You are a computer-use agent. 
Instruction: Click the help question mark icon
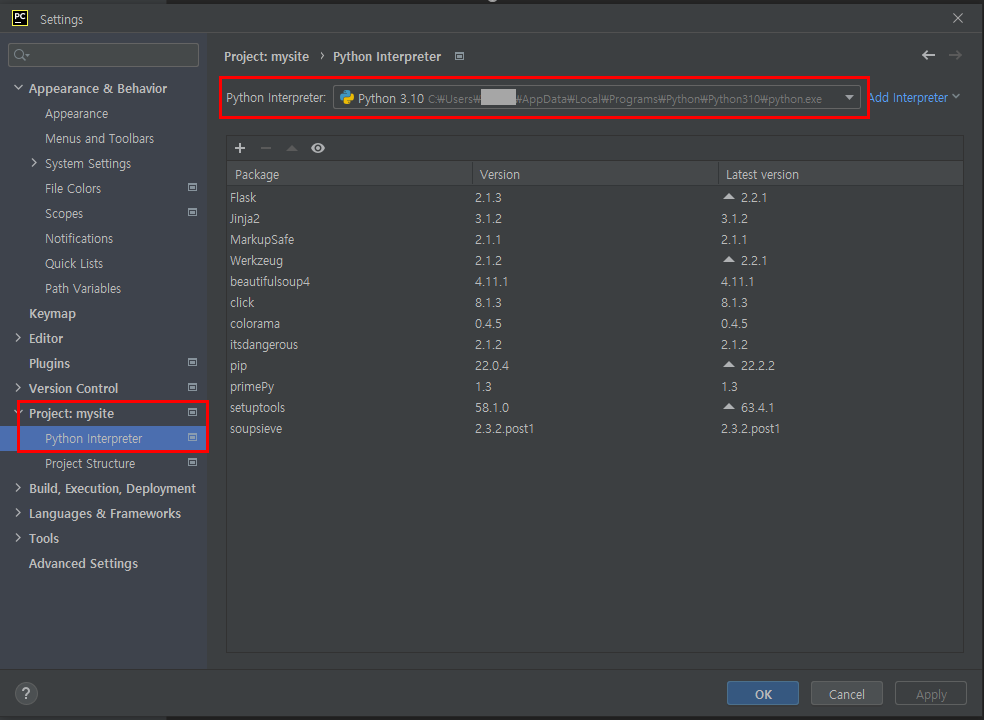pos(26,694)
